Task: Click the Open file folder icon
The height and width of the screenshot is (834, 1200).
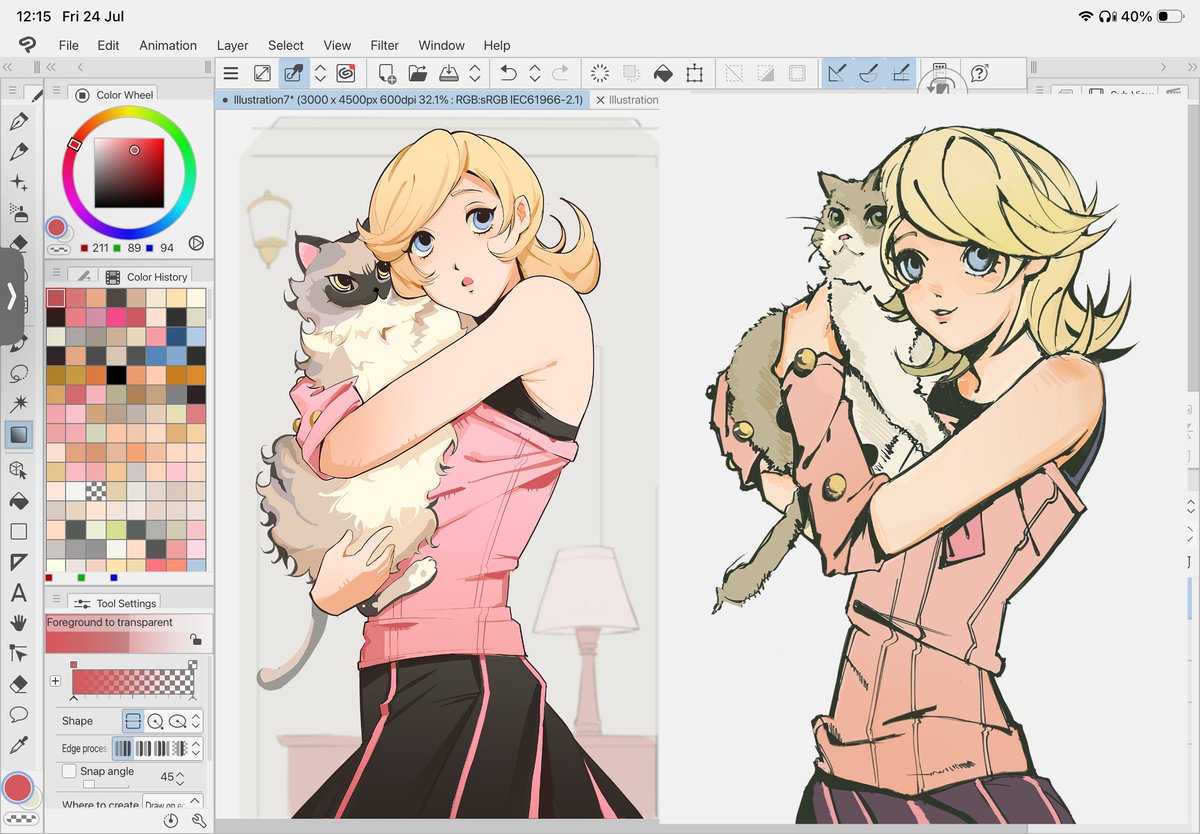Action: point(418,73)
